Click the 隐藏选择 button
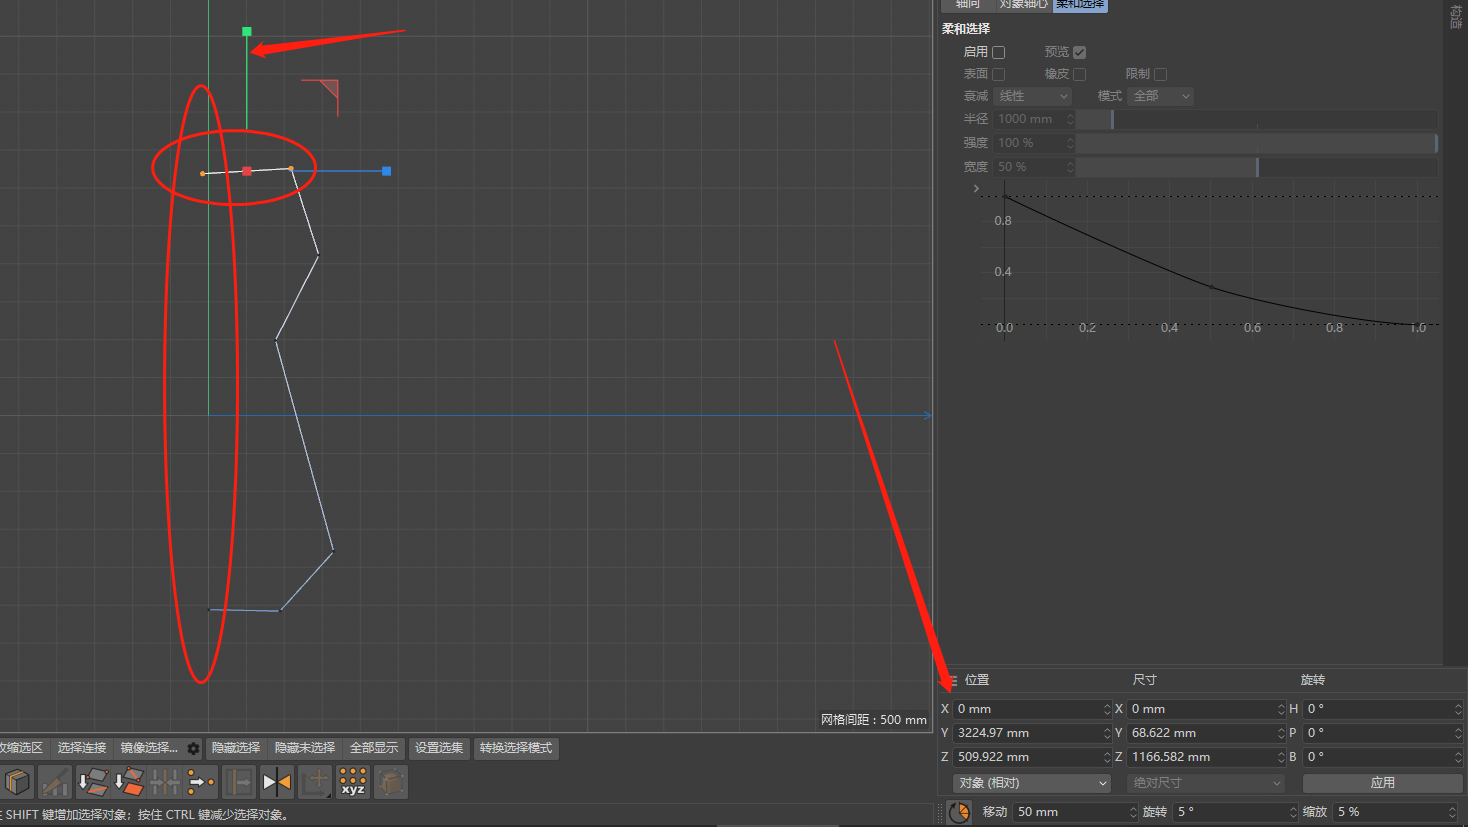The height and width of the screenshot is (827, 1468). tap(236, 748)
